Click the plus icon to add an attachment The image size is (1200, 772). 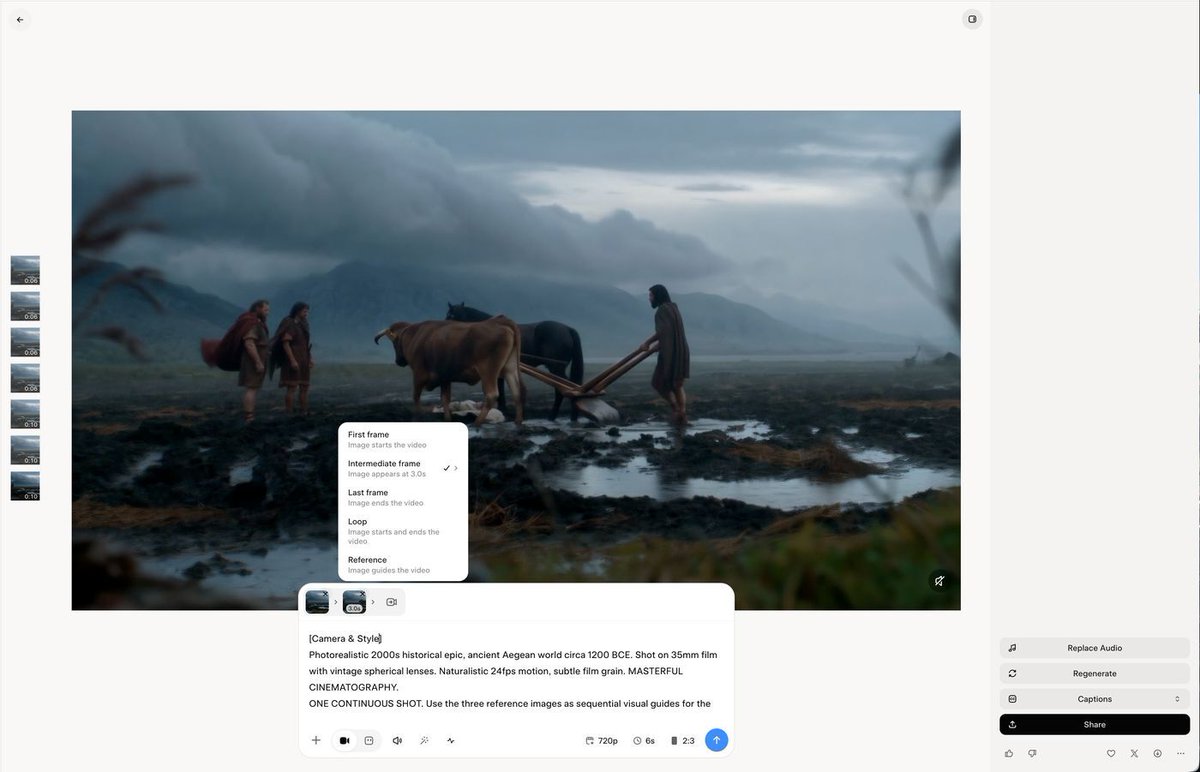coord(316,741)
